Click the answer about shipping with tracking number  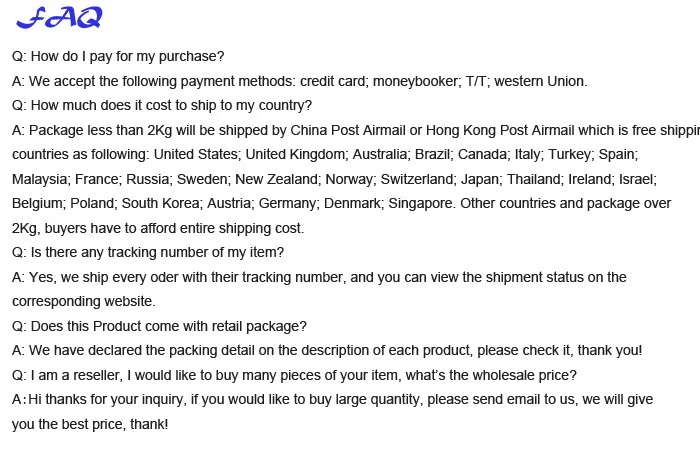319,278
